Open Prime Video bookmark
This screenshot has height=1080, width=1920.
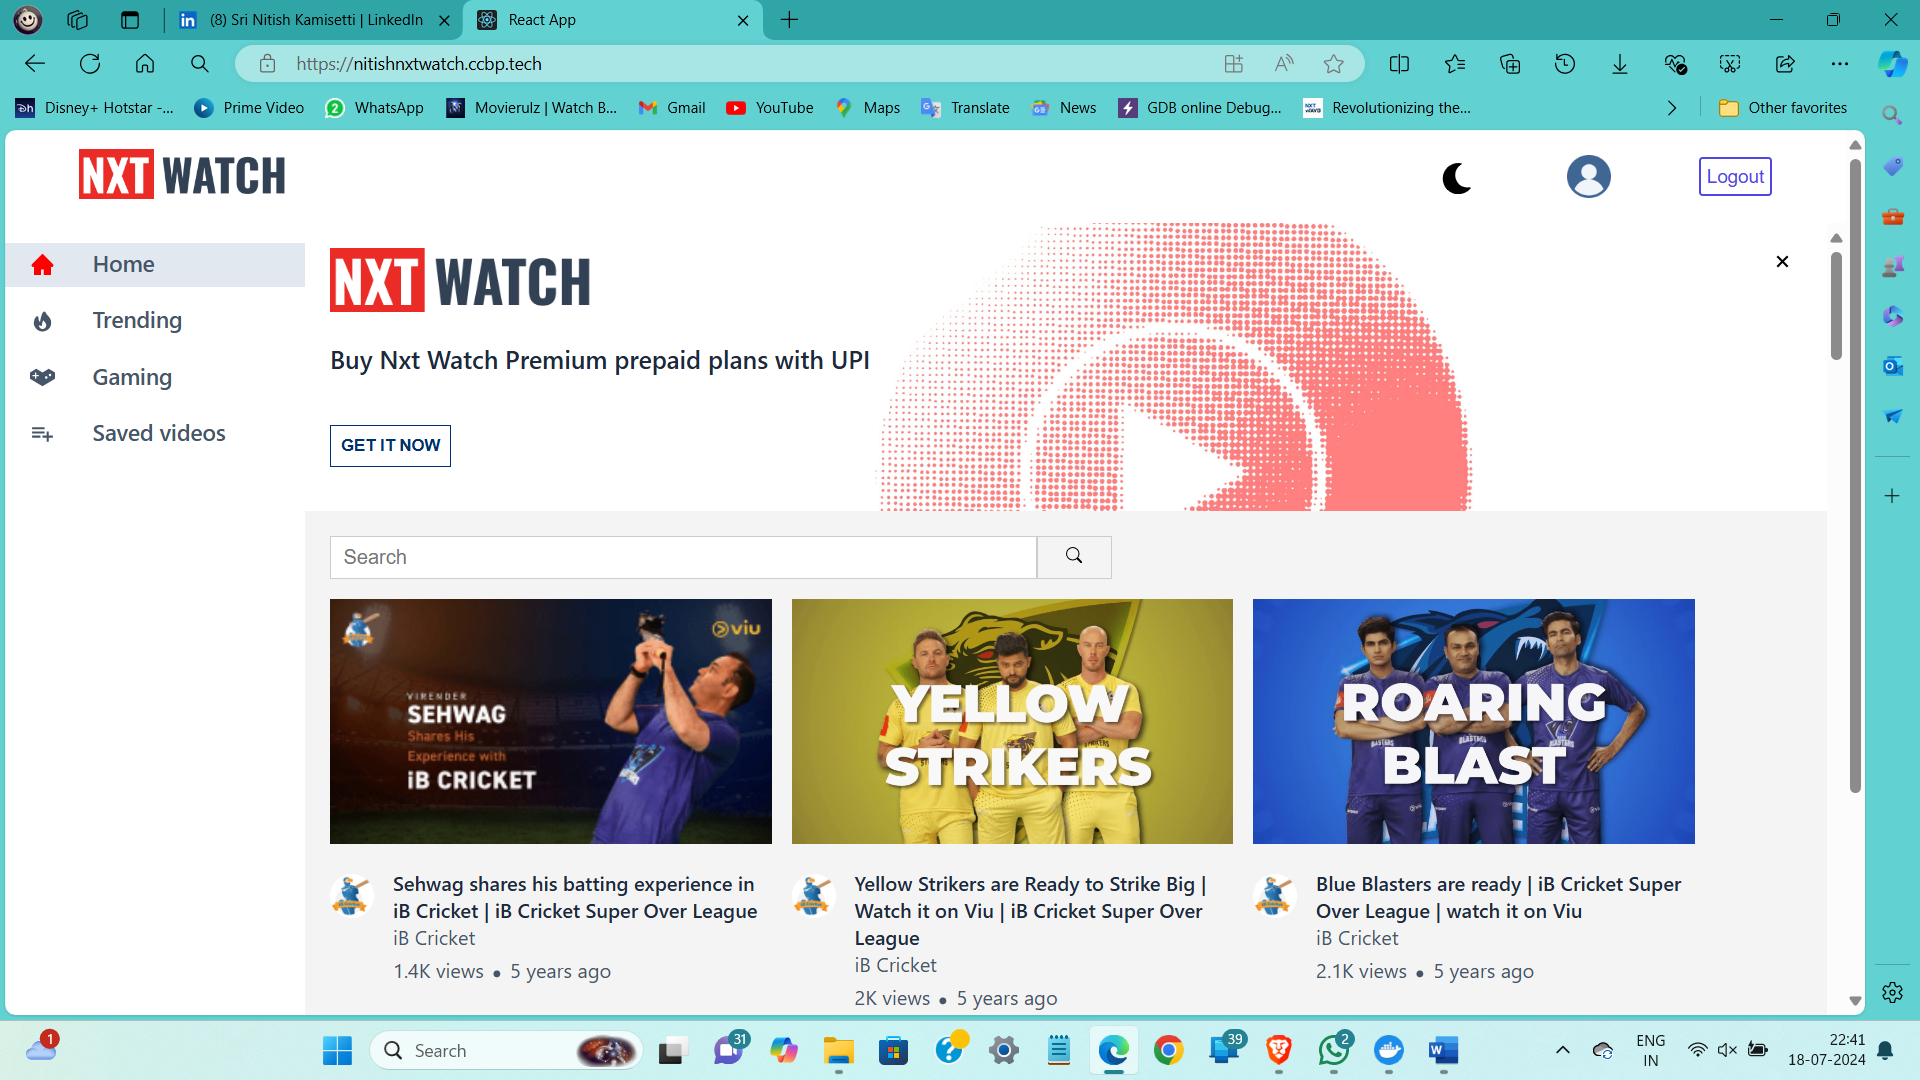tap(249, 108)
